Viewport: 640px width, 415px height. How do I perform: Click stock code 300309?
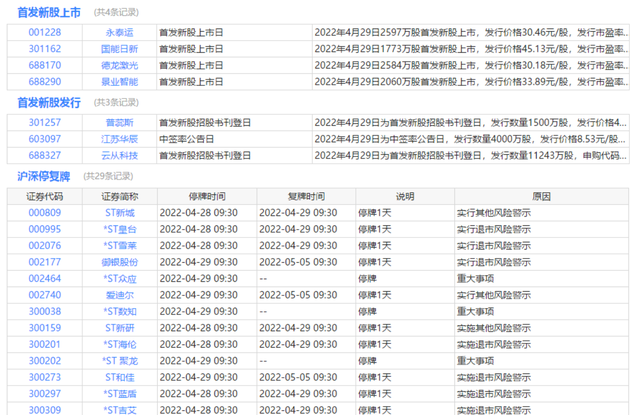point(45,410)
